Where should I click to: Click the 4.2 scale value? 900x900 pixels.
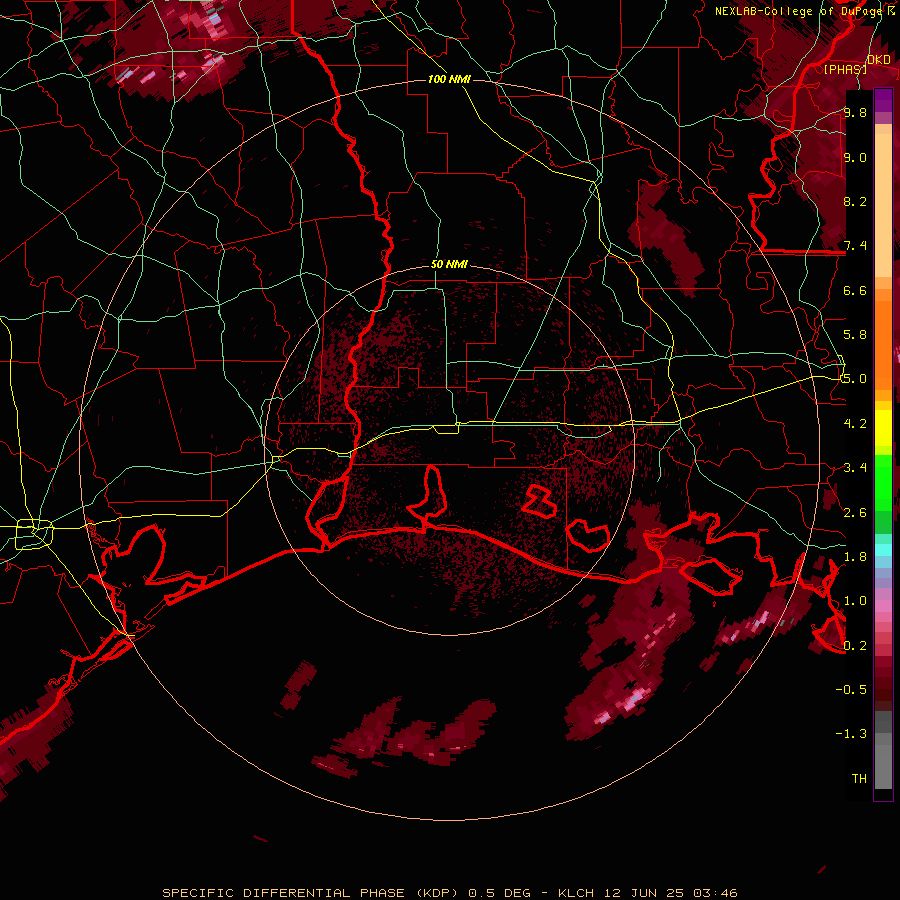(x=855, y=424)
